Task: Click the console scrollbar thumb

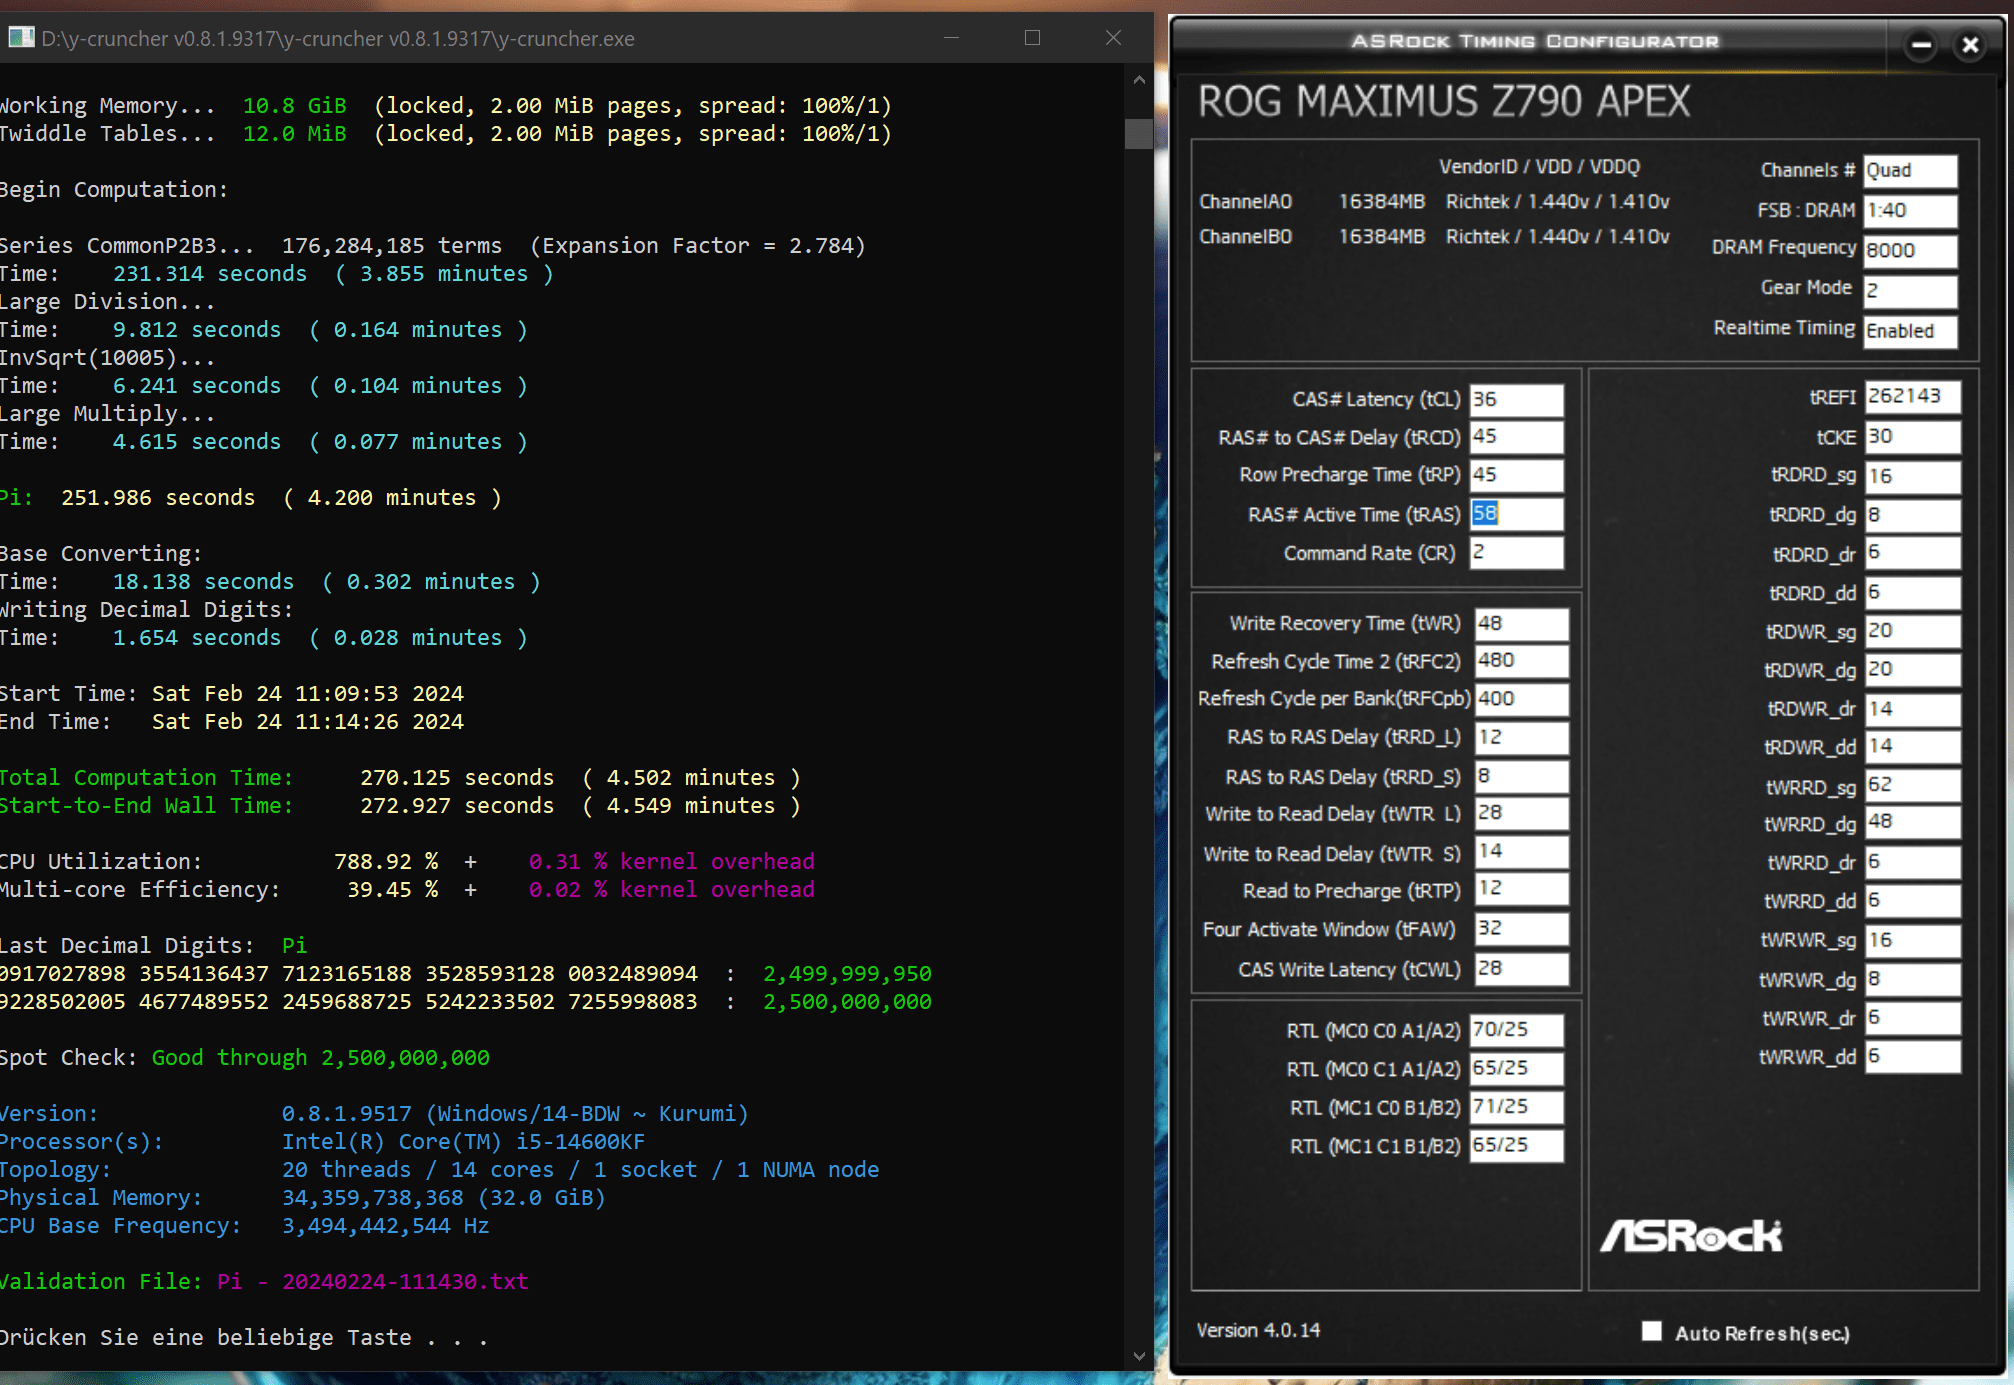Action: click(1139, 134)
